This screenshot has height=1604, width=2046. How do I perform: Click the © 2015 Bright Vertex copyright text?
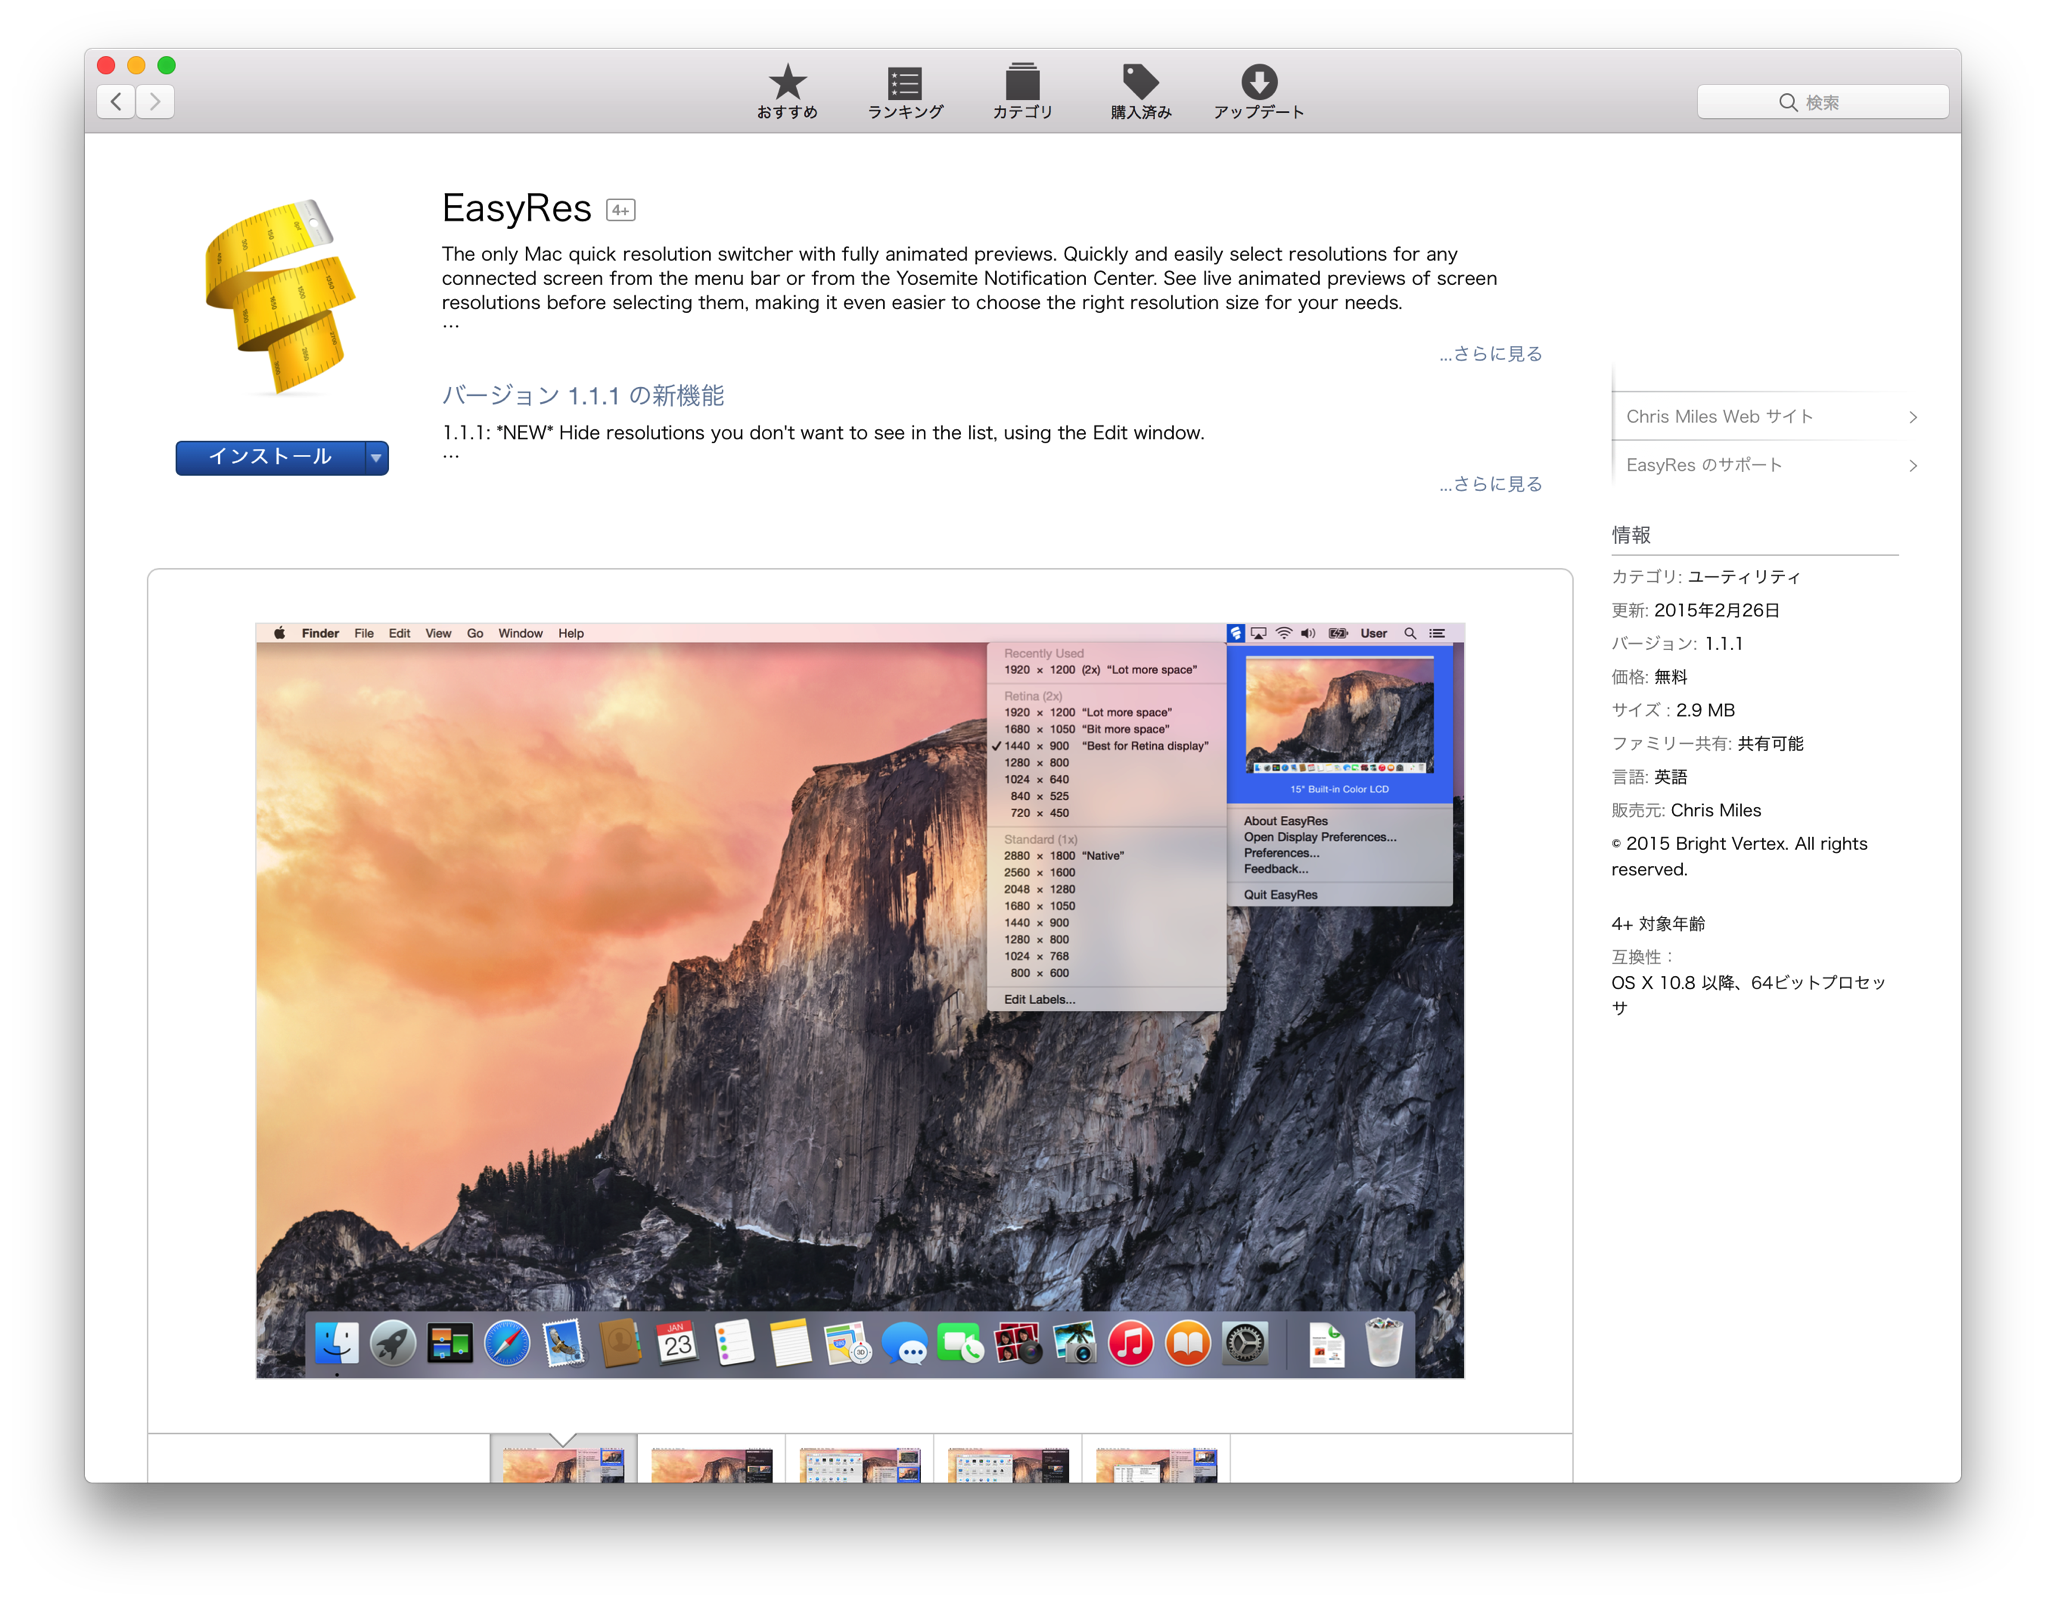click(1739, 856)
